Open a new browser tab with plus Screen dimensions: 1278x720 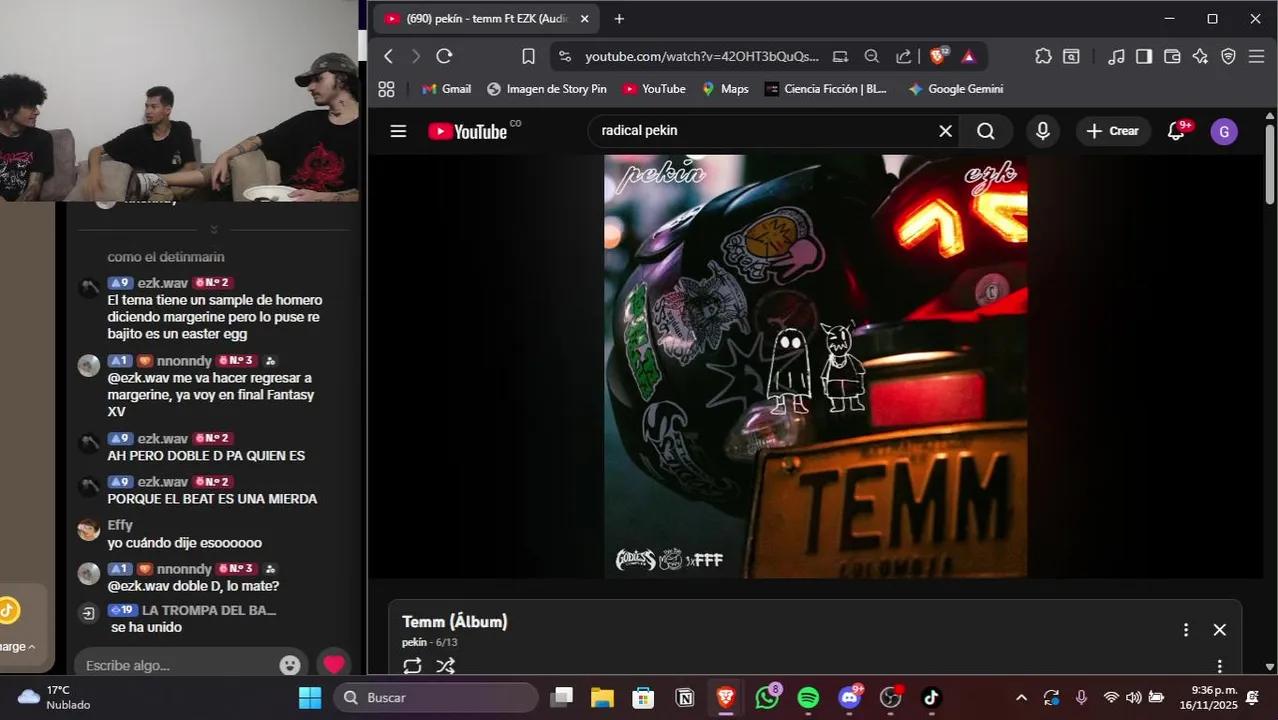(x=619, y=19)
